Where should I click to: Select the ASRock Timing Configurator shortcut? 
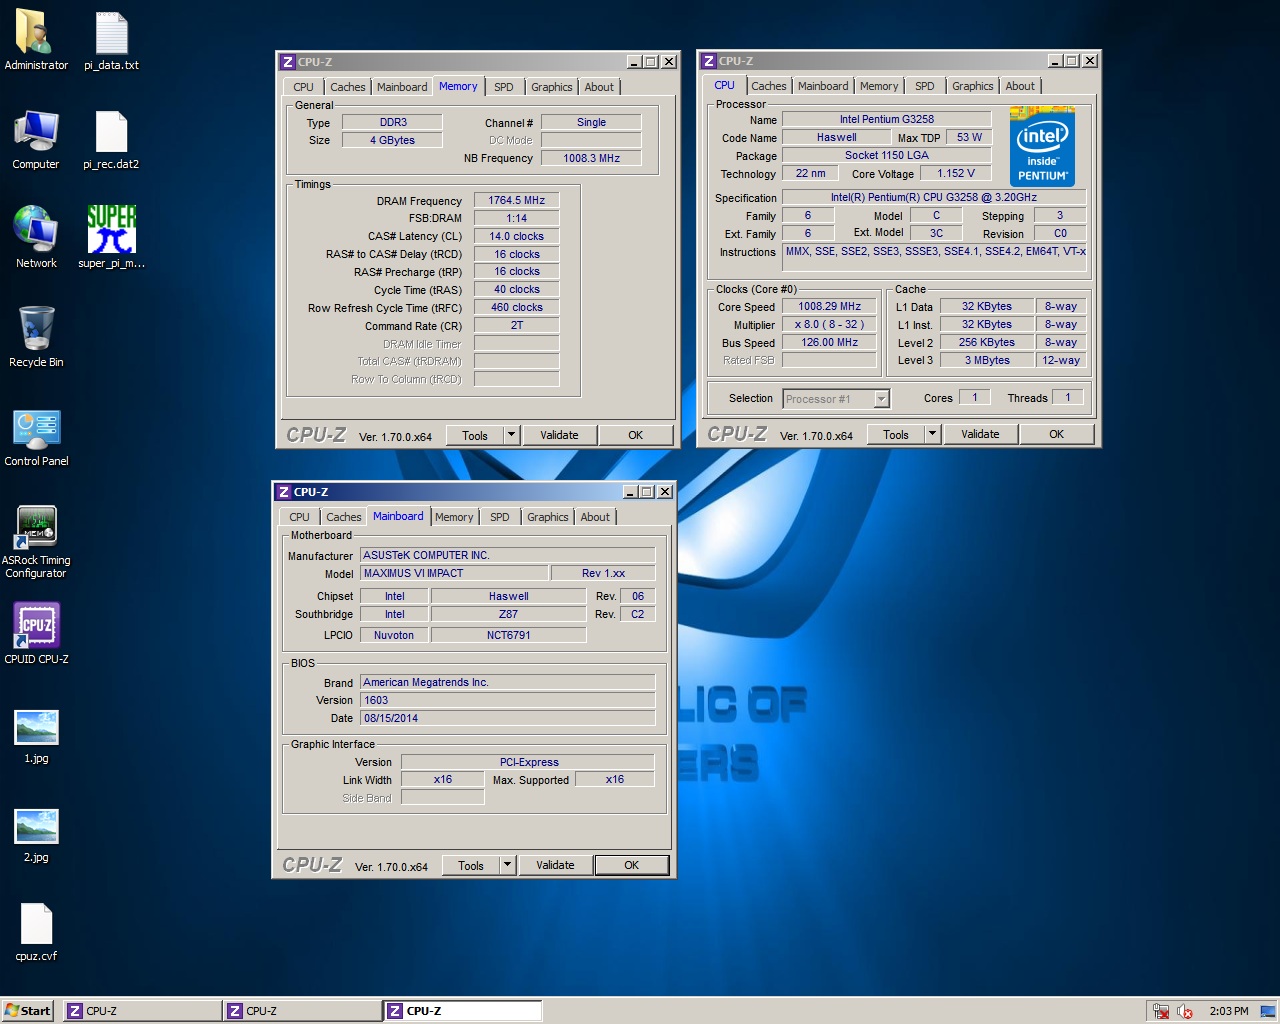click(x=36, y=527)
